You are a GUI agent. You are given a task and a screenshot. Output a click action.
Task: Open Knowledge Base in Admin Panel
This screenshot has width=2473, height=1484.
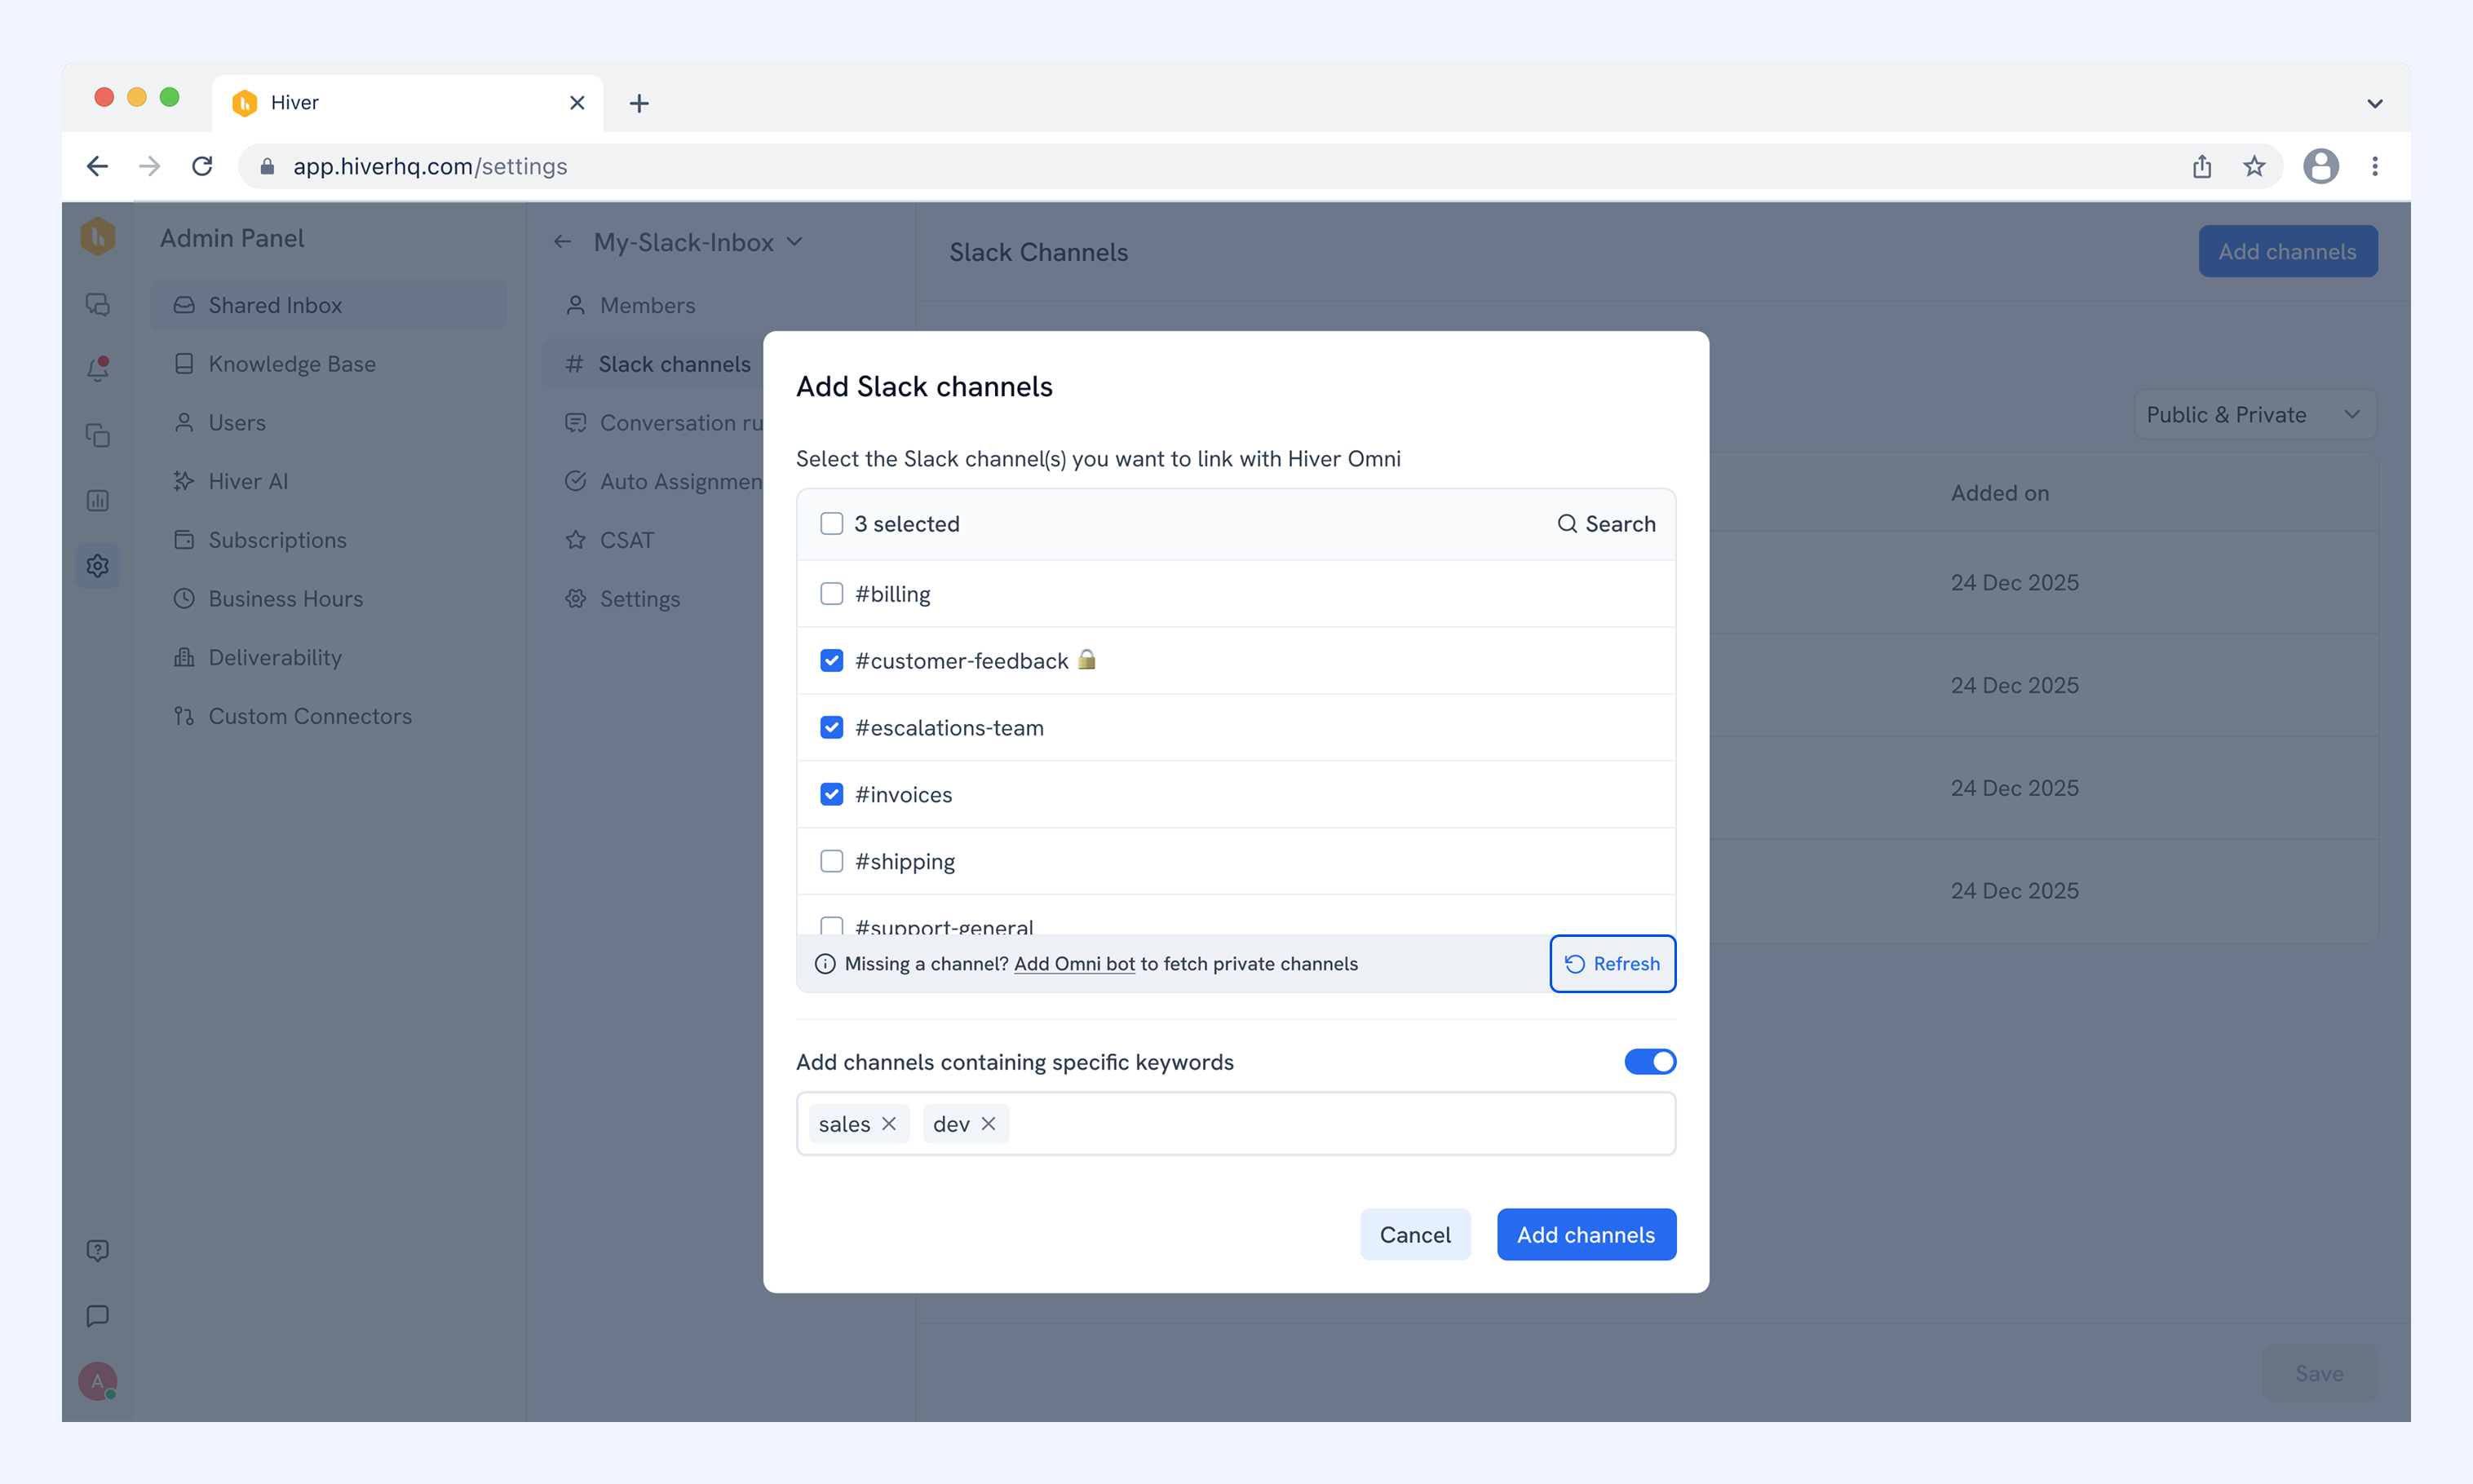tap(291, 364)
